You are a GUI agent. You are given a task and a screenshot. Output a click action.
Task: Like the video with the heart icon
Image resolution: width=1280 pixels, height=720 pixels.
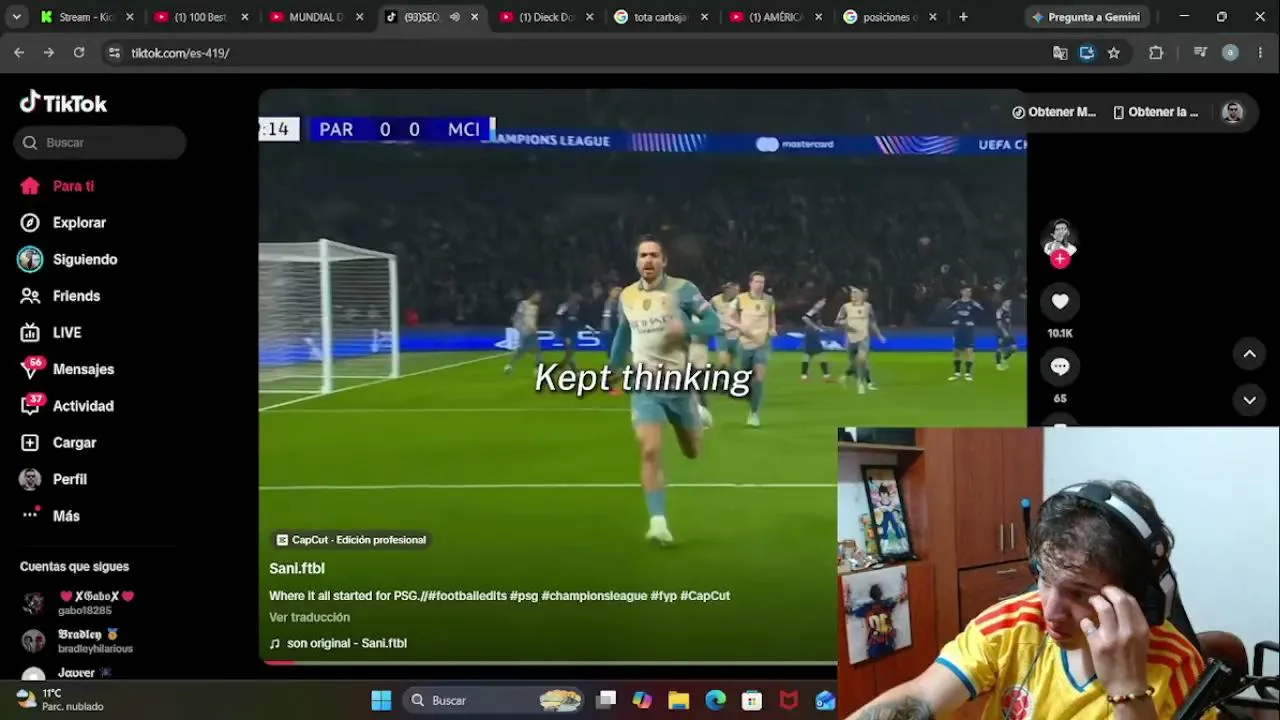click(1060, 301)
